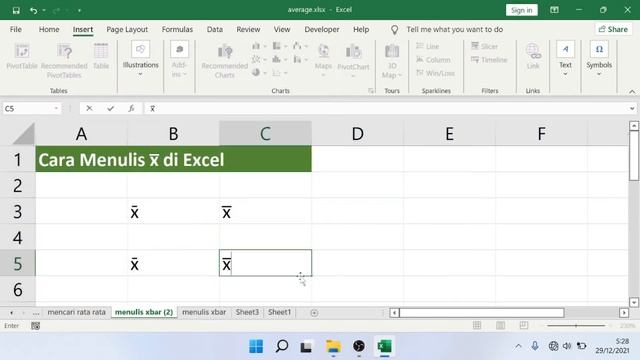
Task: Click the Insert Function fx icon
Action: (131, 108)
